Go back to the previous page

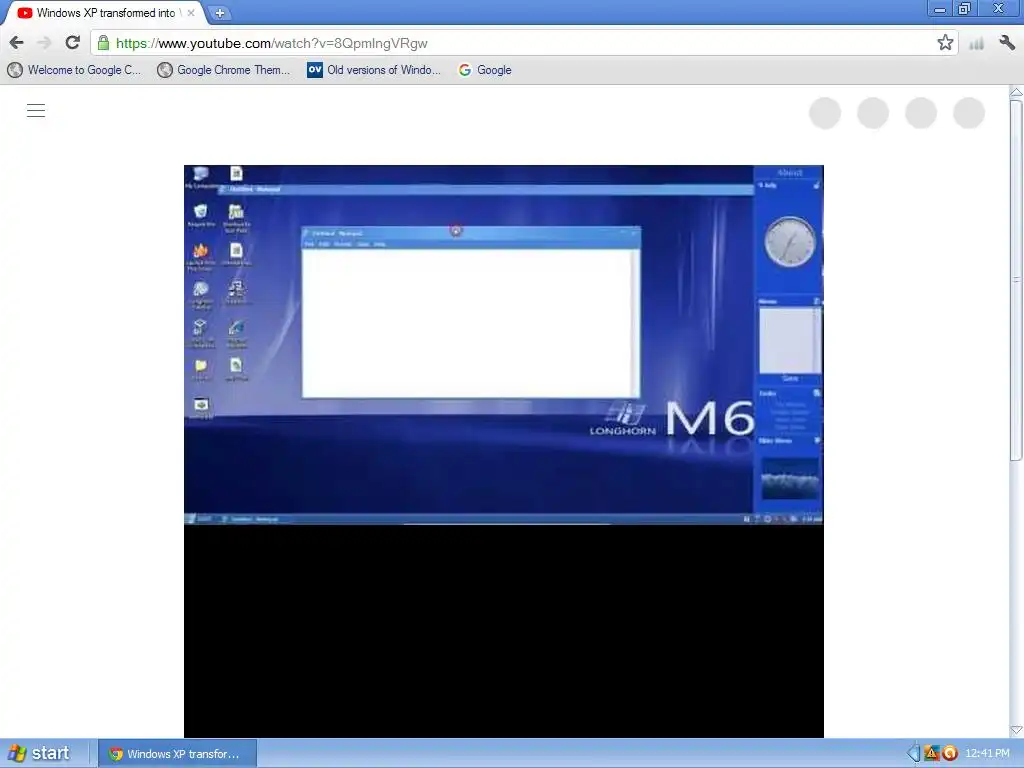[x=16, y=43]
